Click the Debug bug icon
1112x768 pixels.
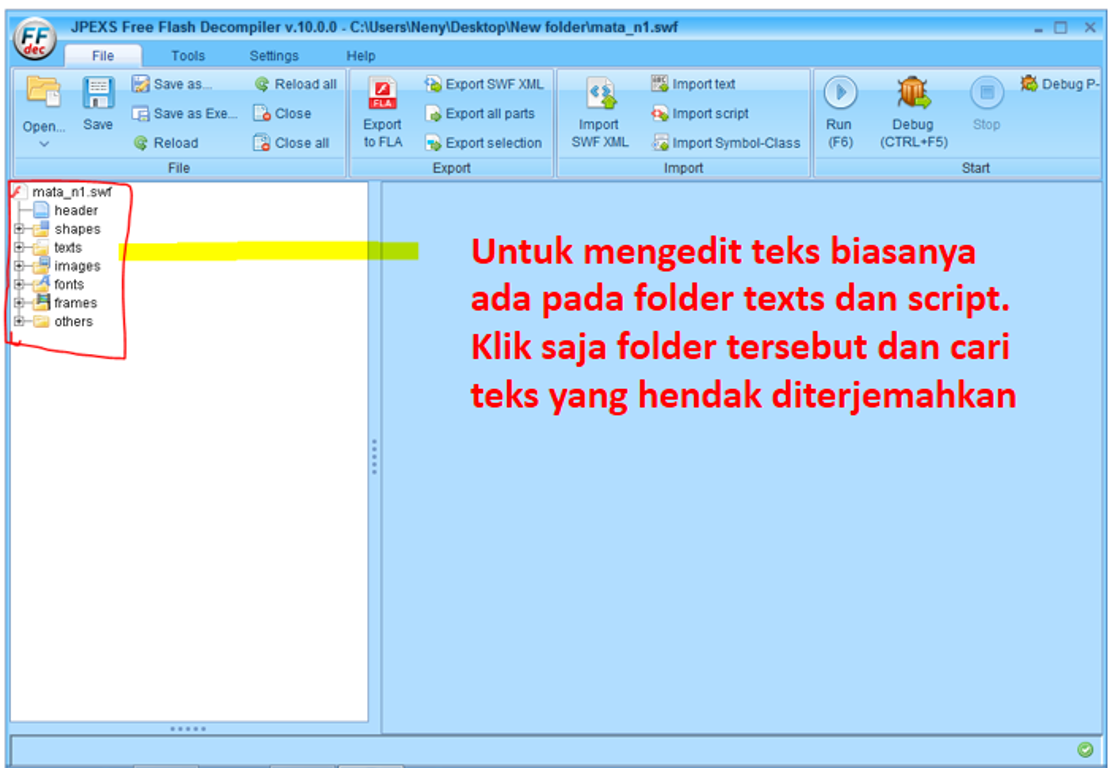tap(912, 93)
